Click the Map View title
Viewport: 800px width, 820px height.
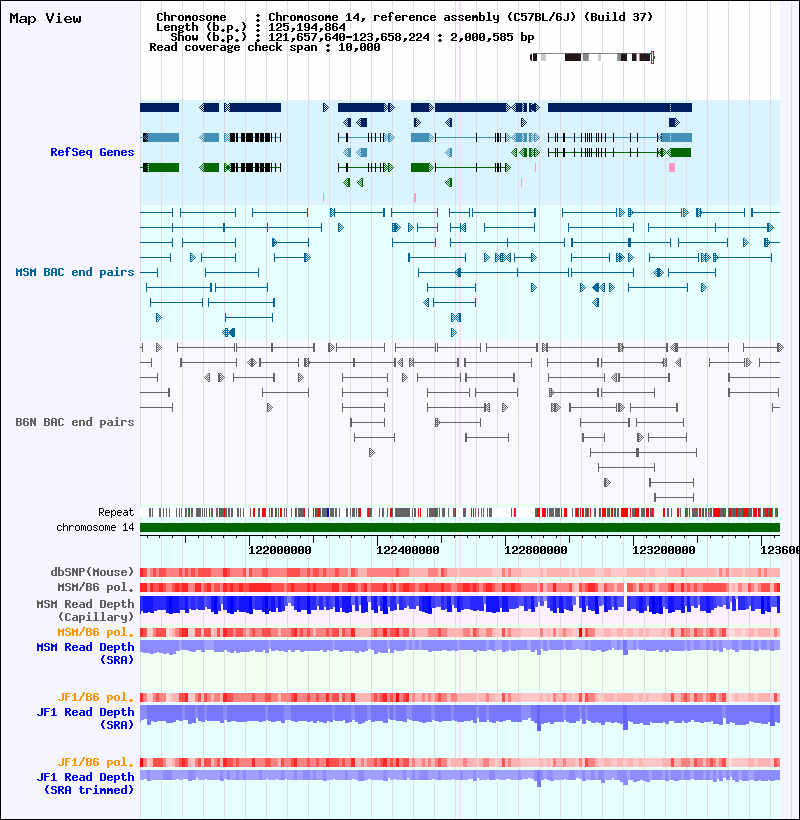tap(45, 18)
